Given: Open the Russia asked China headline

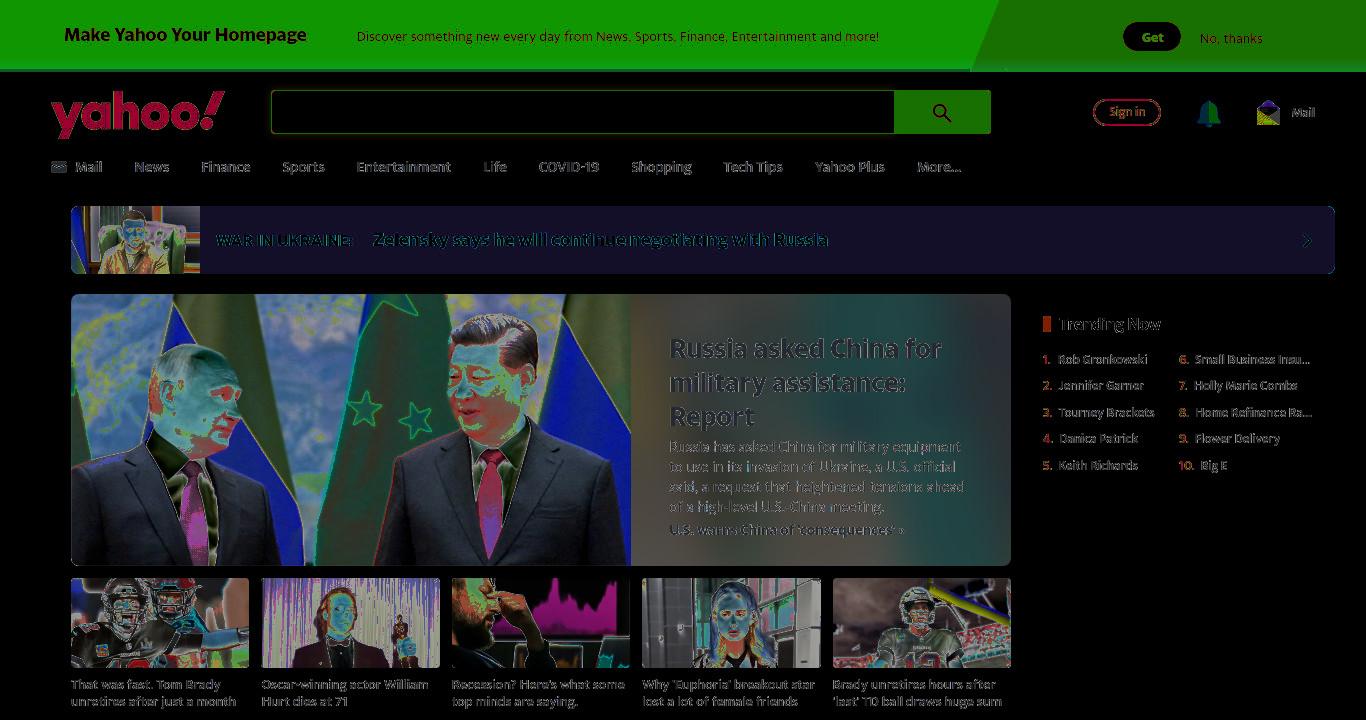Looking at the screenshot, I should (805, 382).
